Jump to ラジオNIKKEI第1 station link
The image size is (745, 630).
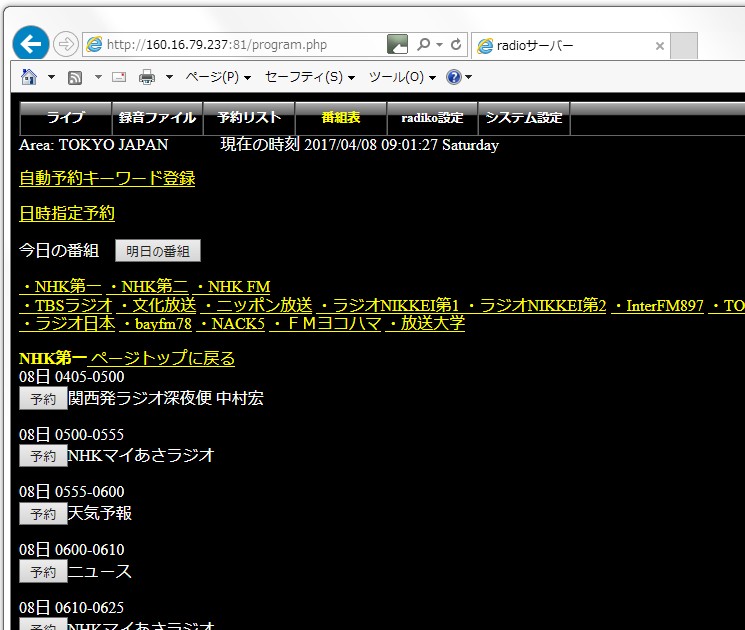(388, 305)
